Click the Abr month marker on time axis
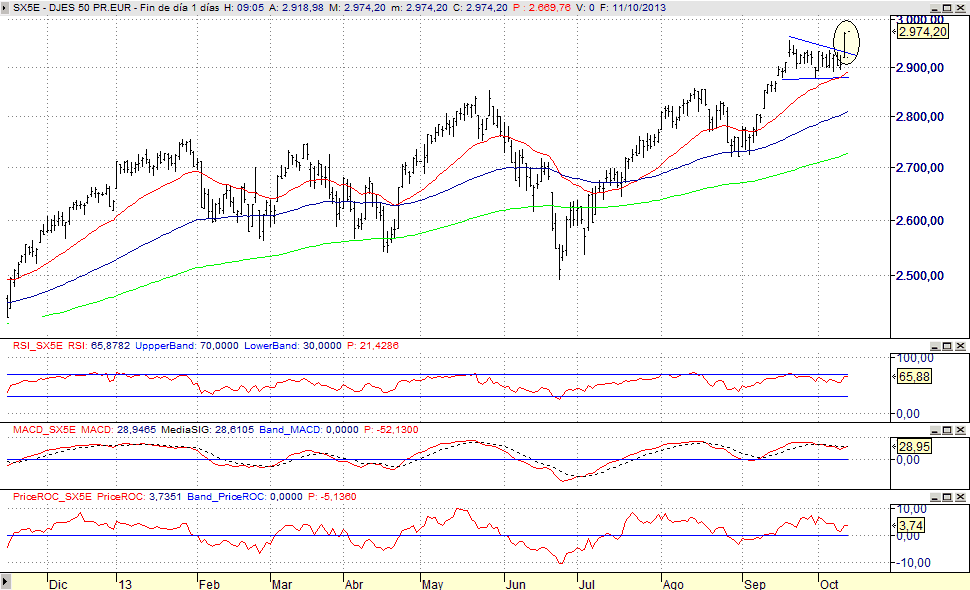This screenshot has height=590, width=970. coord(354,584)
